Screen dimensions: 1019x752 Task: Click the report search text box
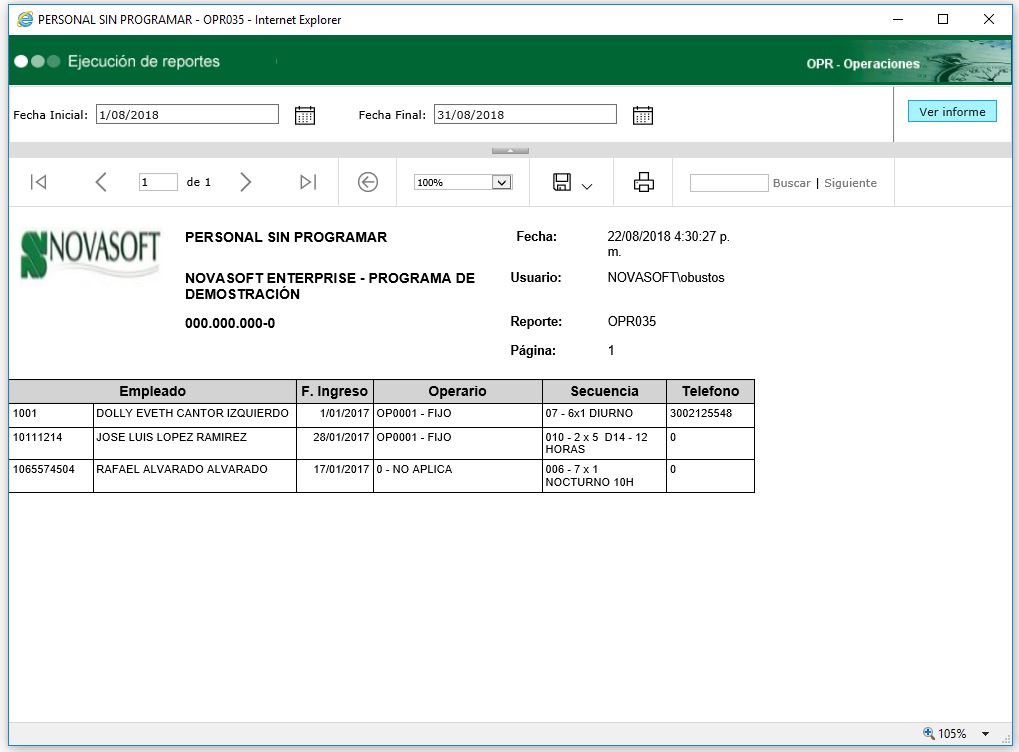(x=729, y=183)
